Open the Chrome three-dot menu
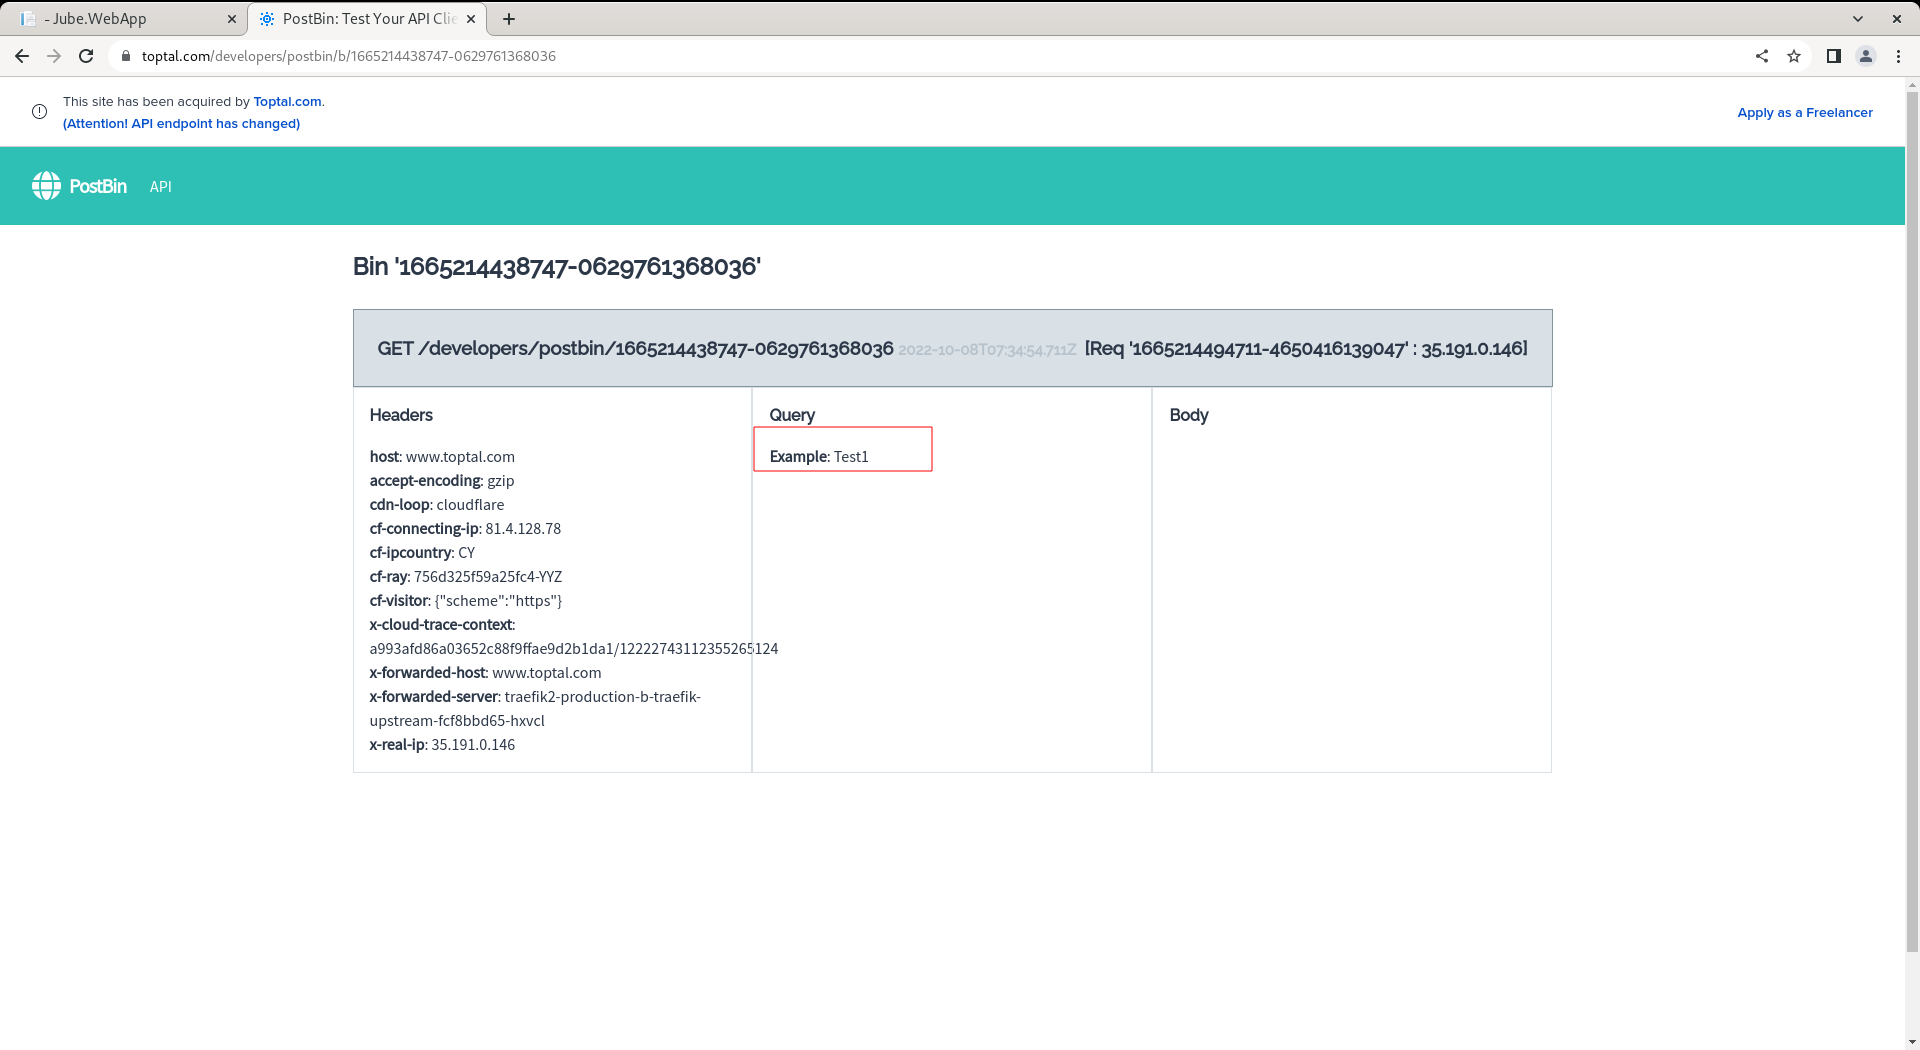1920x1050 pixels. point(1898,56)
